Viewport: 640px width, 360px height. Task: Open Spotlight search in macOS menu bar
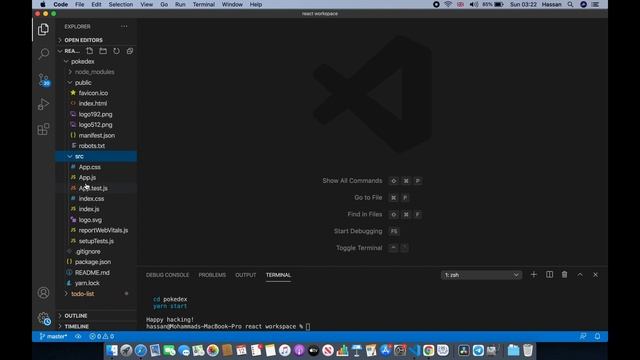(570, 4)
